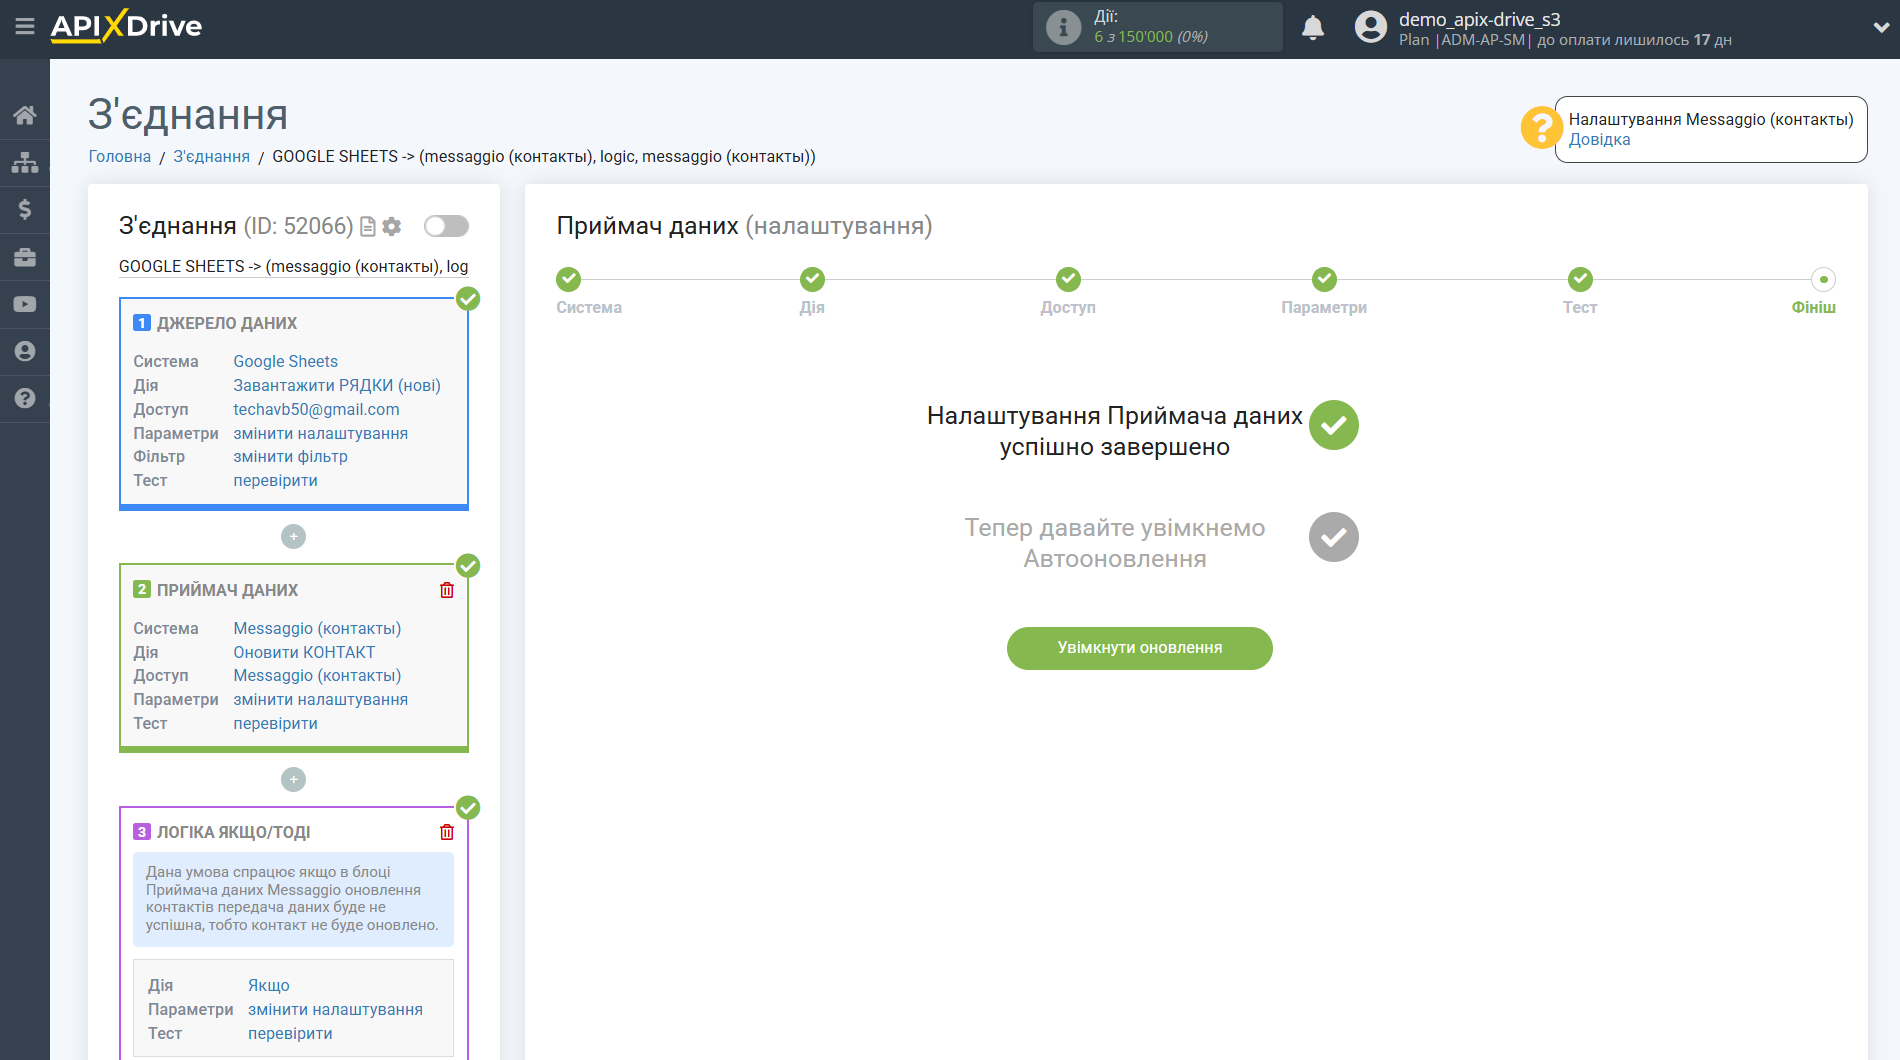Open the connections sitemap sidebar icon
Image resolution: width=1900 pixels, height=1060 pixels.
pyautogui.click(x=25, y=162)
